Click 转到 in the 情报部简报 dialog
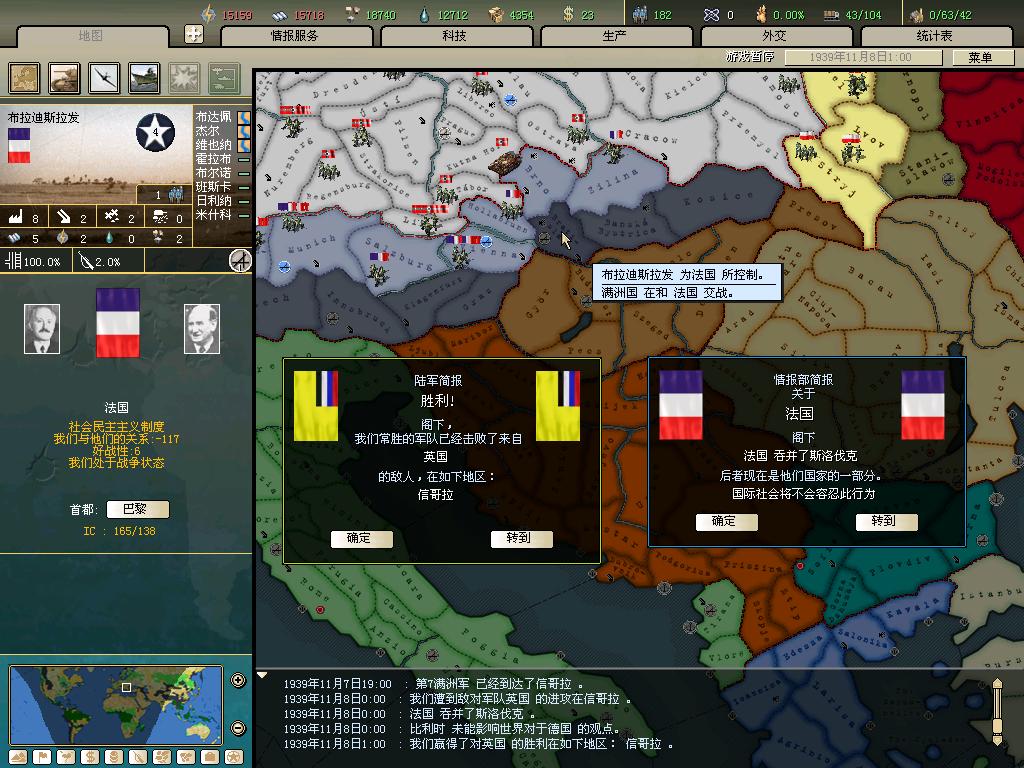Image resolution: width=1024 pixels, height=768 pixels. (x=886, y=521)
